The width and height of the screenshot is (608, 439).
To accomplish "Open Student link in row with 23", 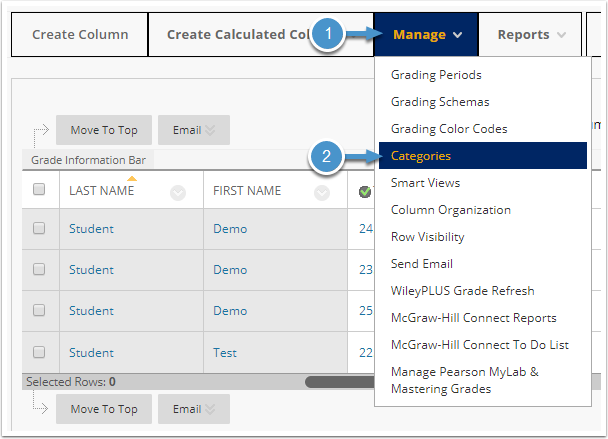I will click(x=92, y=270).
